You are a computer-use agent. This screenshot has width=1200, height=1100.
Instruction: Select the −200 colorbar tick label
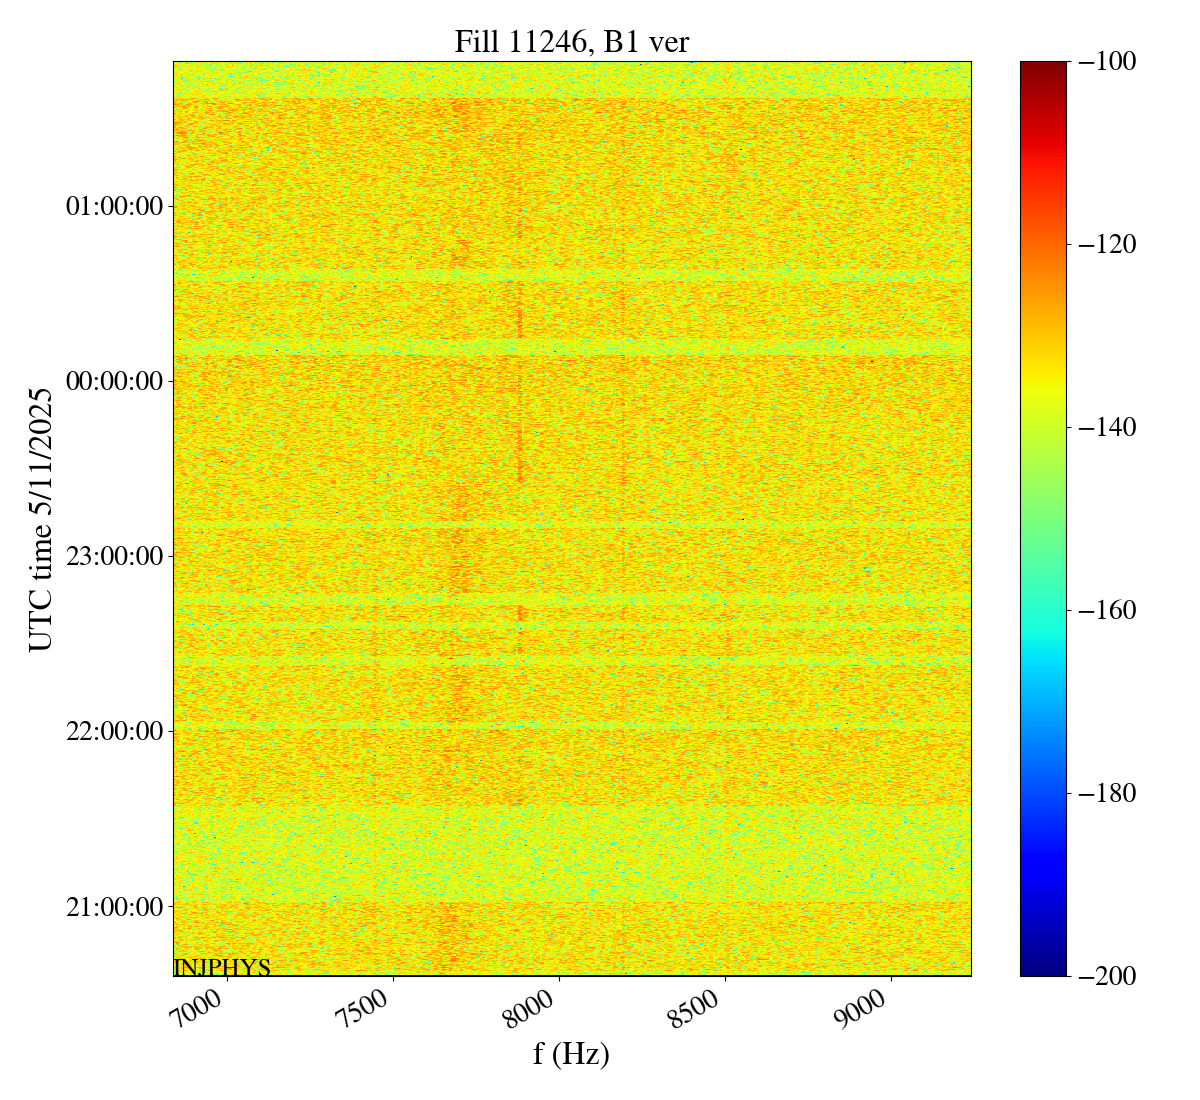(x=1107, y=976)
